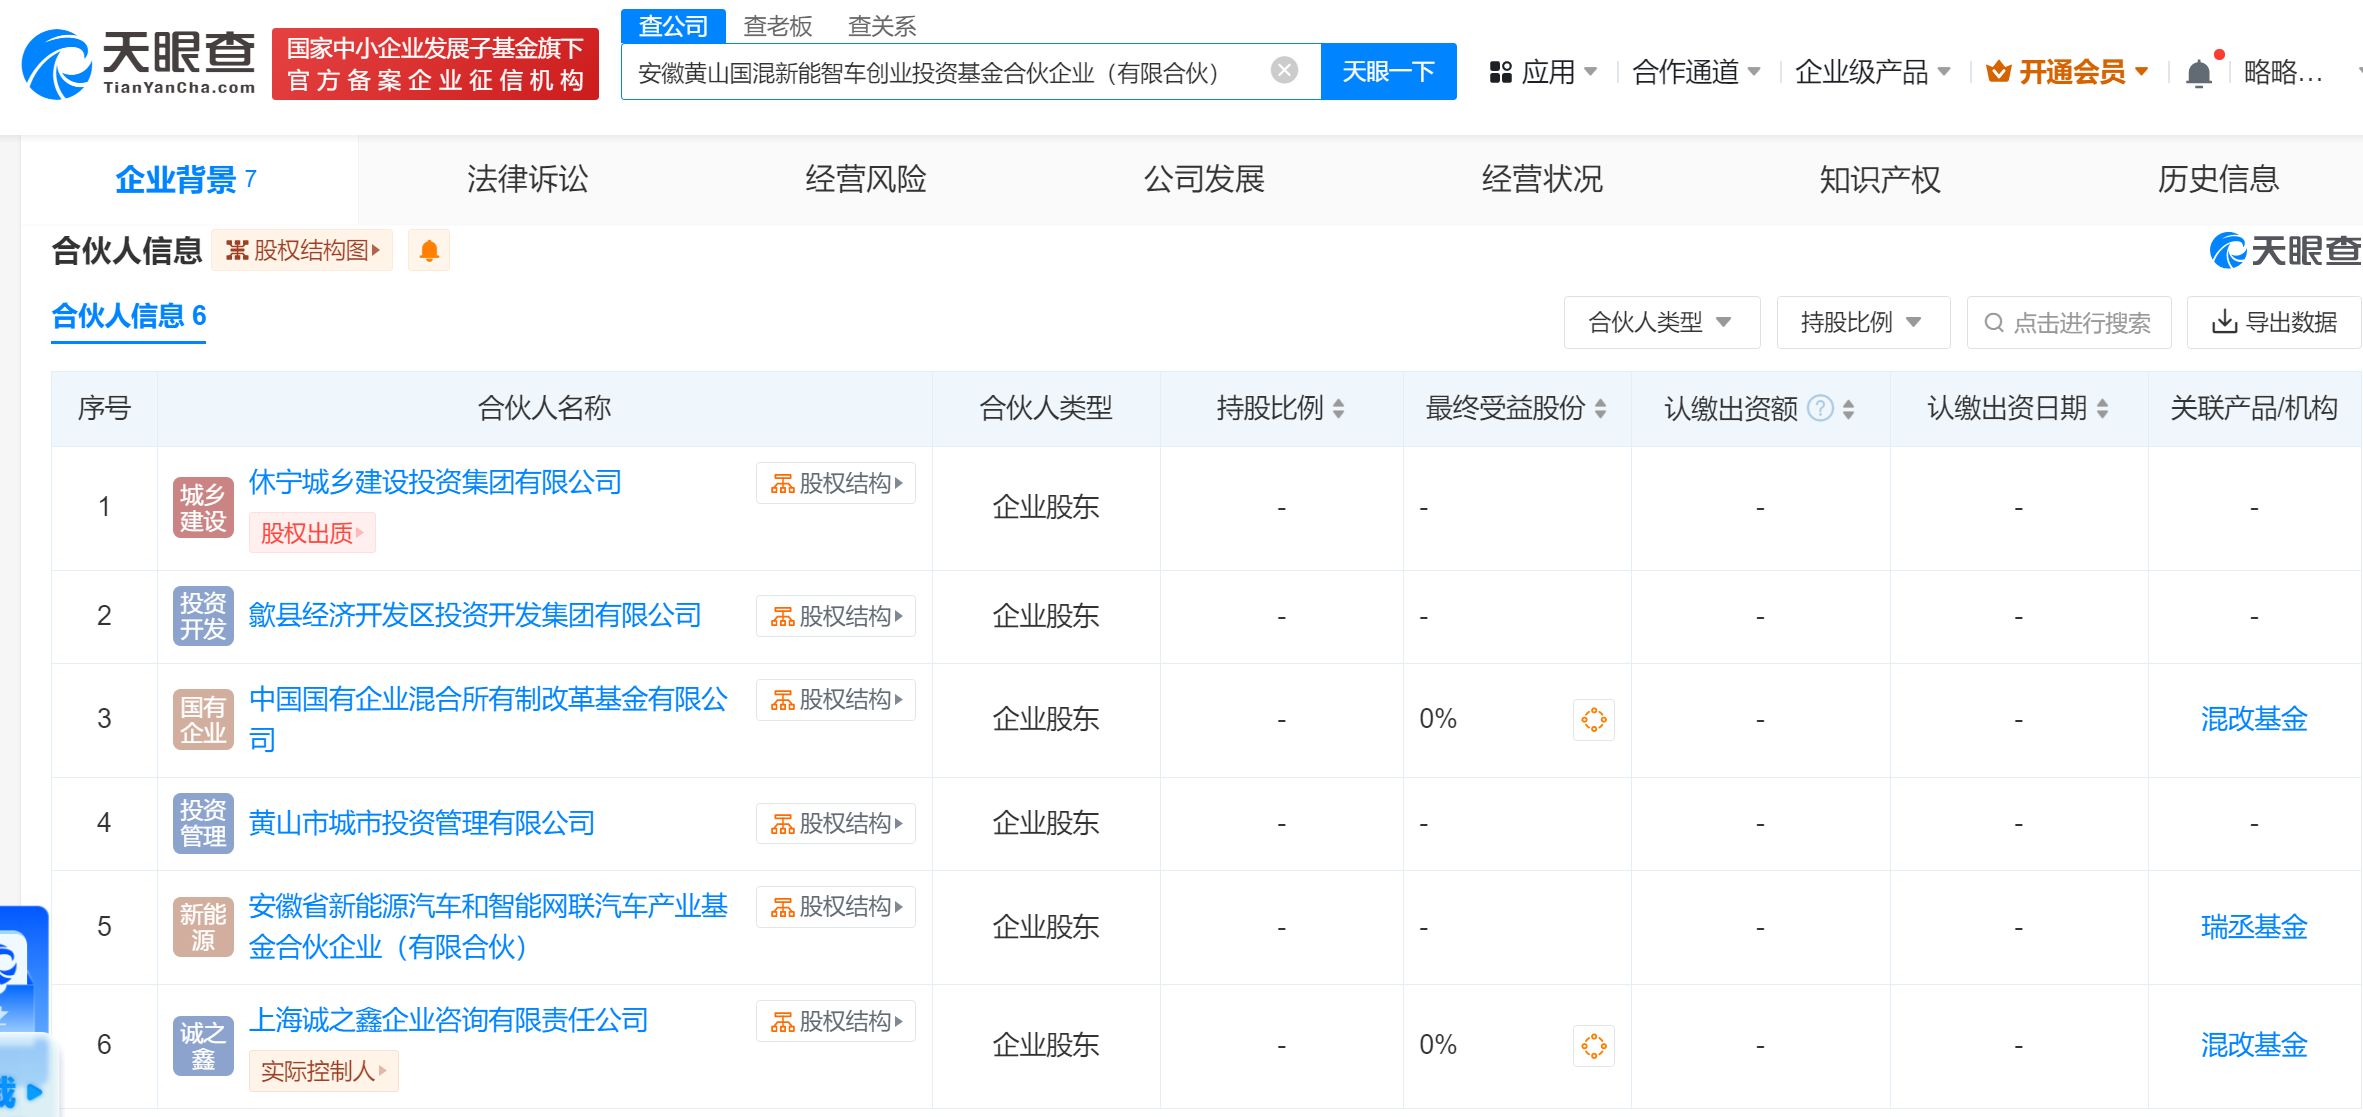Click the 应用 apps grid icon

click(x=1500, y=72)
